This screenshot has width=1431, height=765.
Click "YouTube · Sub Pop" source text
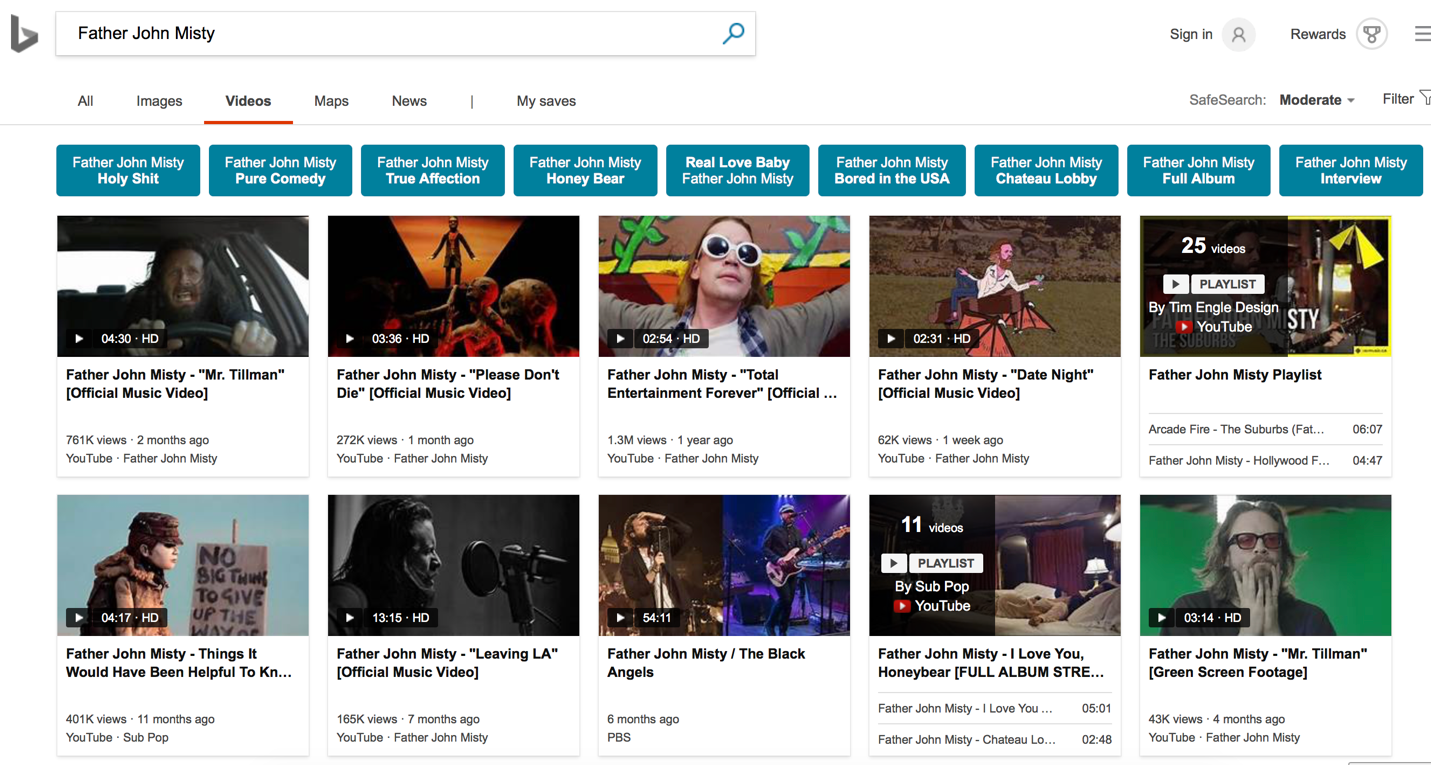117,737
